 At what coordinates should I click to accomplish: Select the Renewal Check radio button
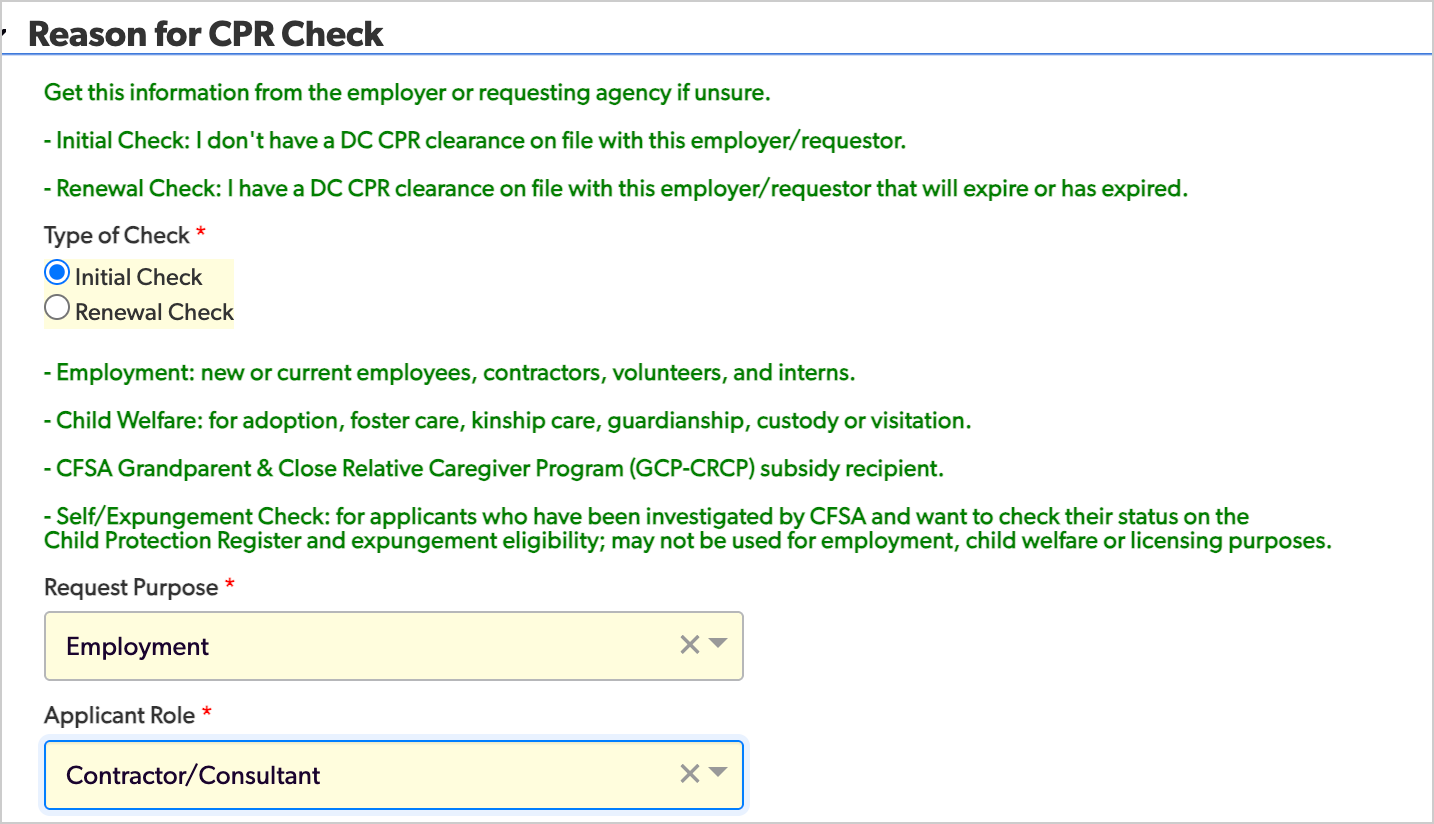[x=57, y=308]
